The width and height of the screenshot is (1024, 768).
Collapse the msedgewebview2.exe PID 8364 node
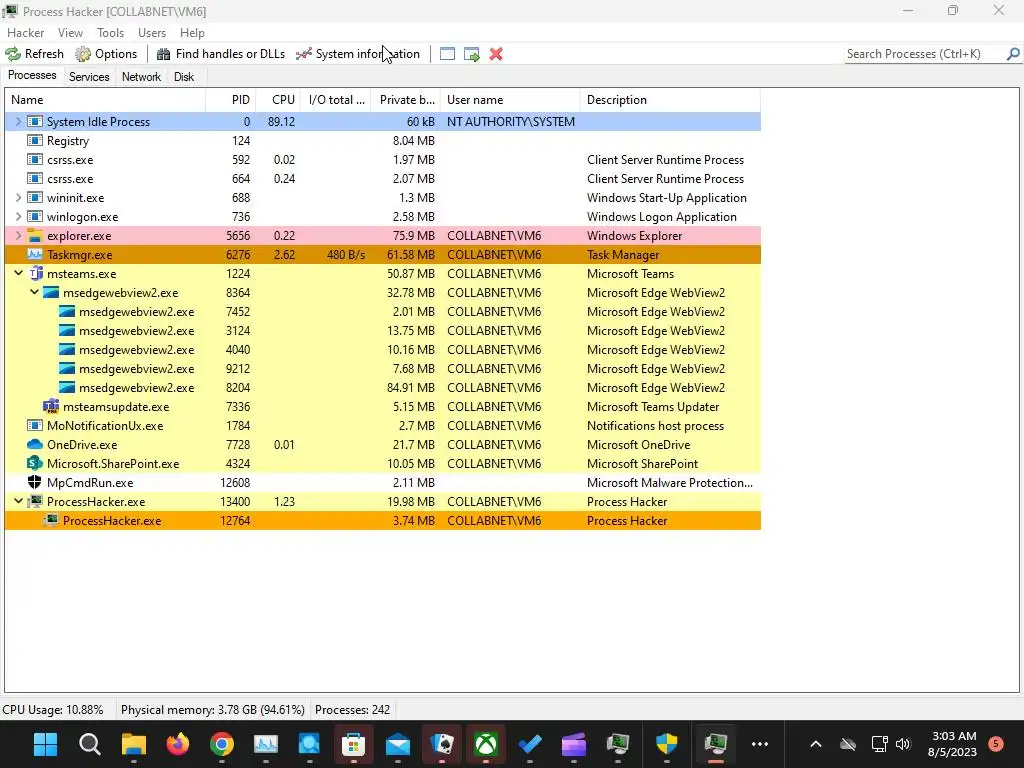tap(34, 292)
